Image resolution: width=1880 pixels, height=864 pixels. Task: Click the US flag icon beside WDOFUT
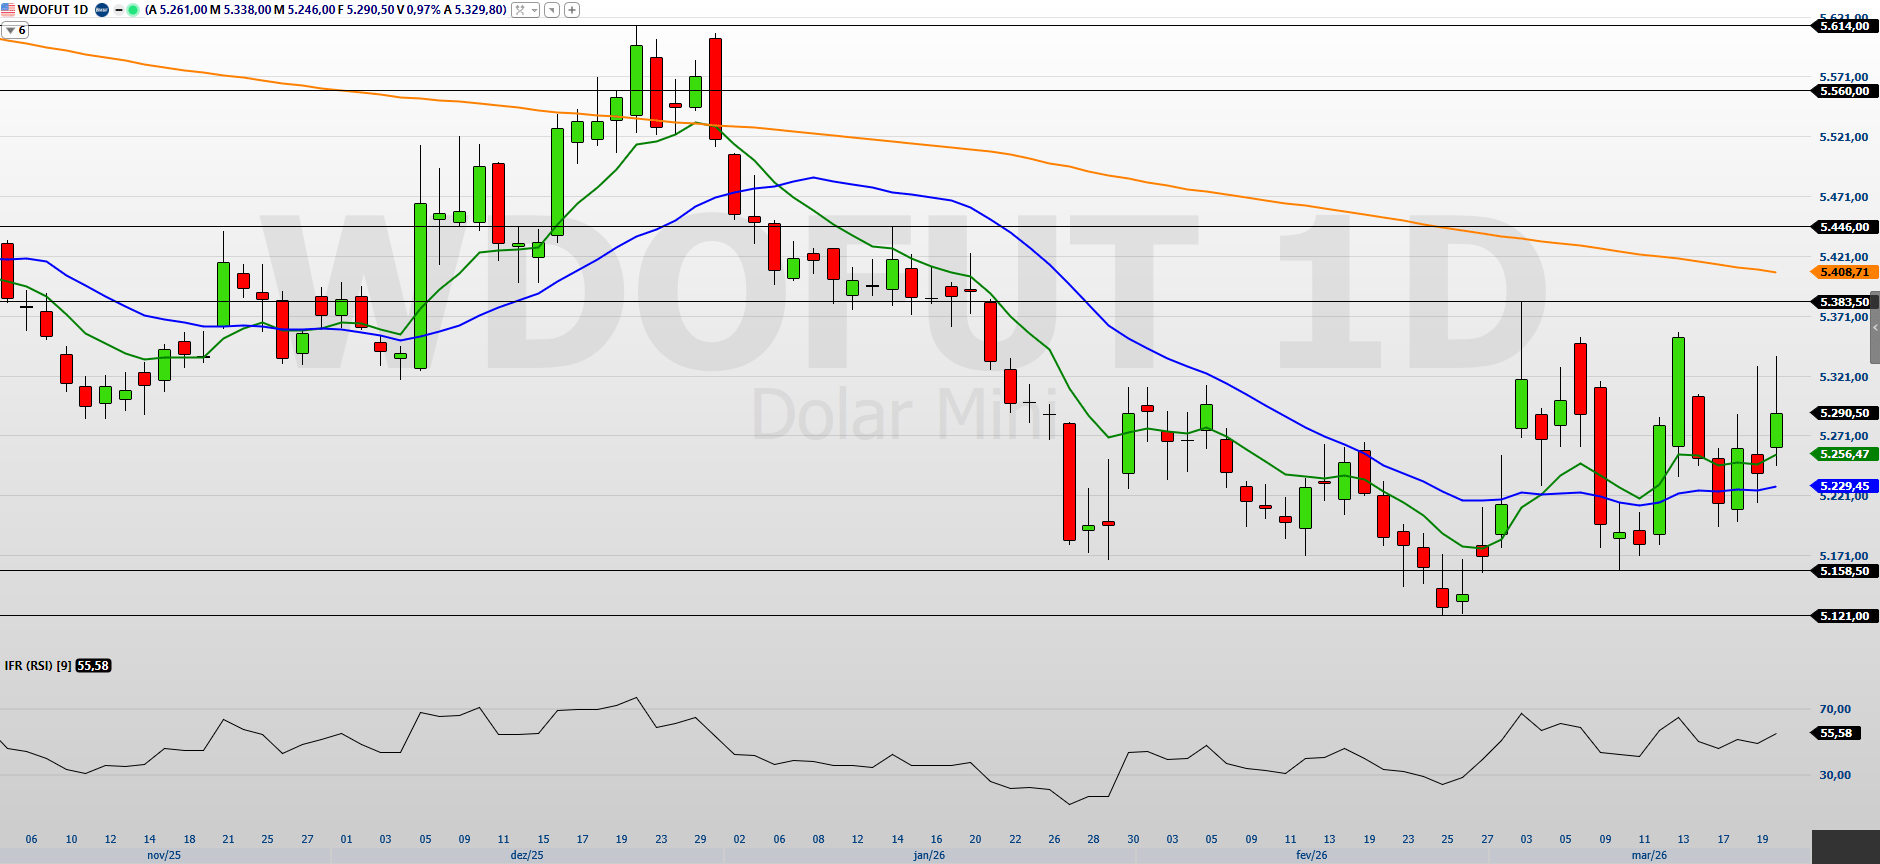8,10
